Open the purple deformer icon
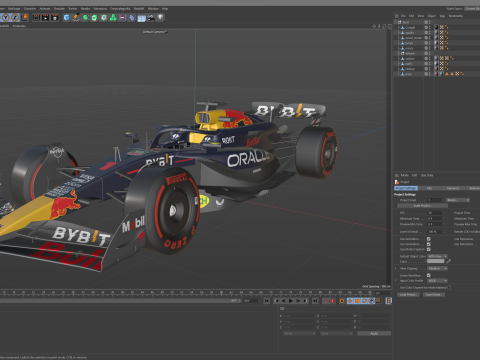 [122, 18]
